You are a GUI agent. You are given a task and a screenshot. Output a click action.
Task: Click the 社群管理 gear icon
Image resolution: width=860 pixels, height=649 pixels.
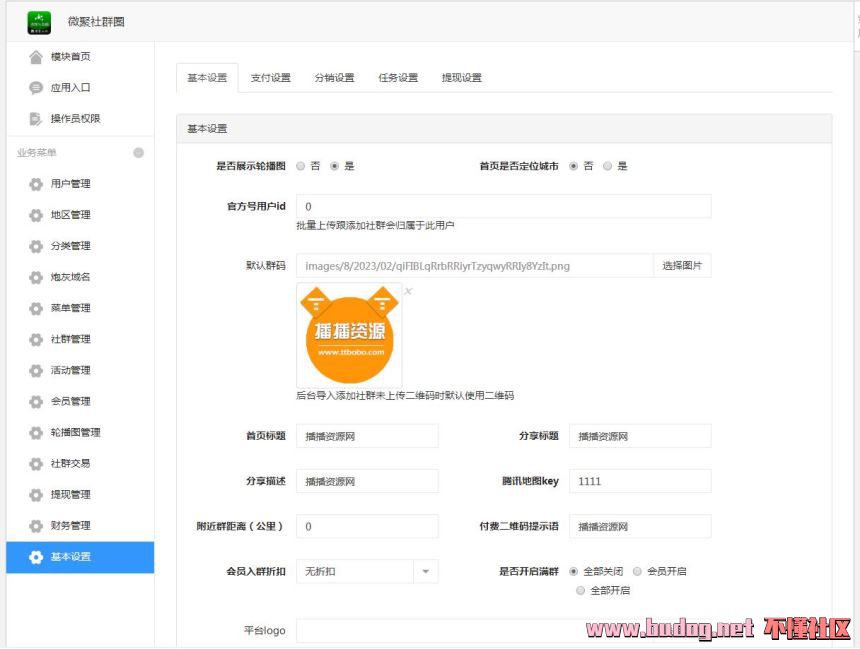click(36, 340)
